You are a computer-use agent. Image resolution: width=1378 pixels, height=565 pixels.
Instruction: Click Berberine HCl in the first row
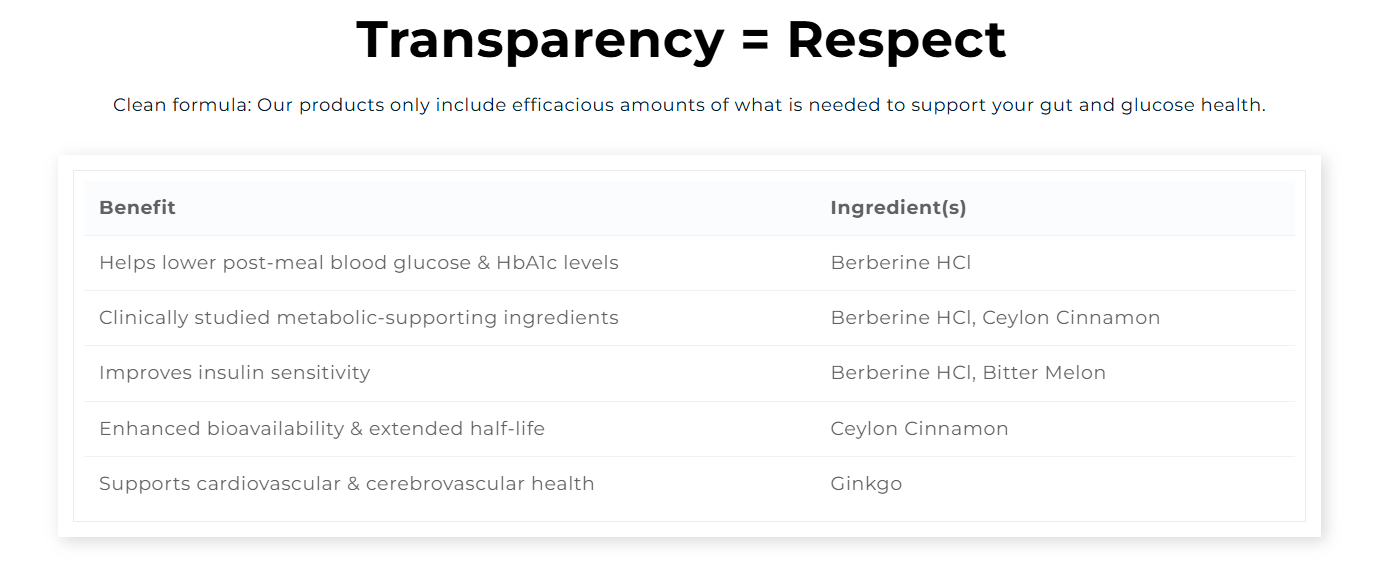[900, 263]
